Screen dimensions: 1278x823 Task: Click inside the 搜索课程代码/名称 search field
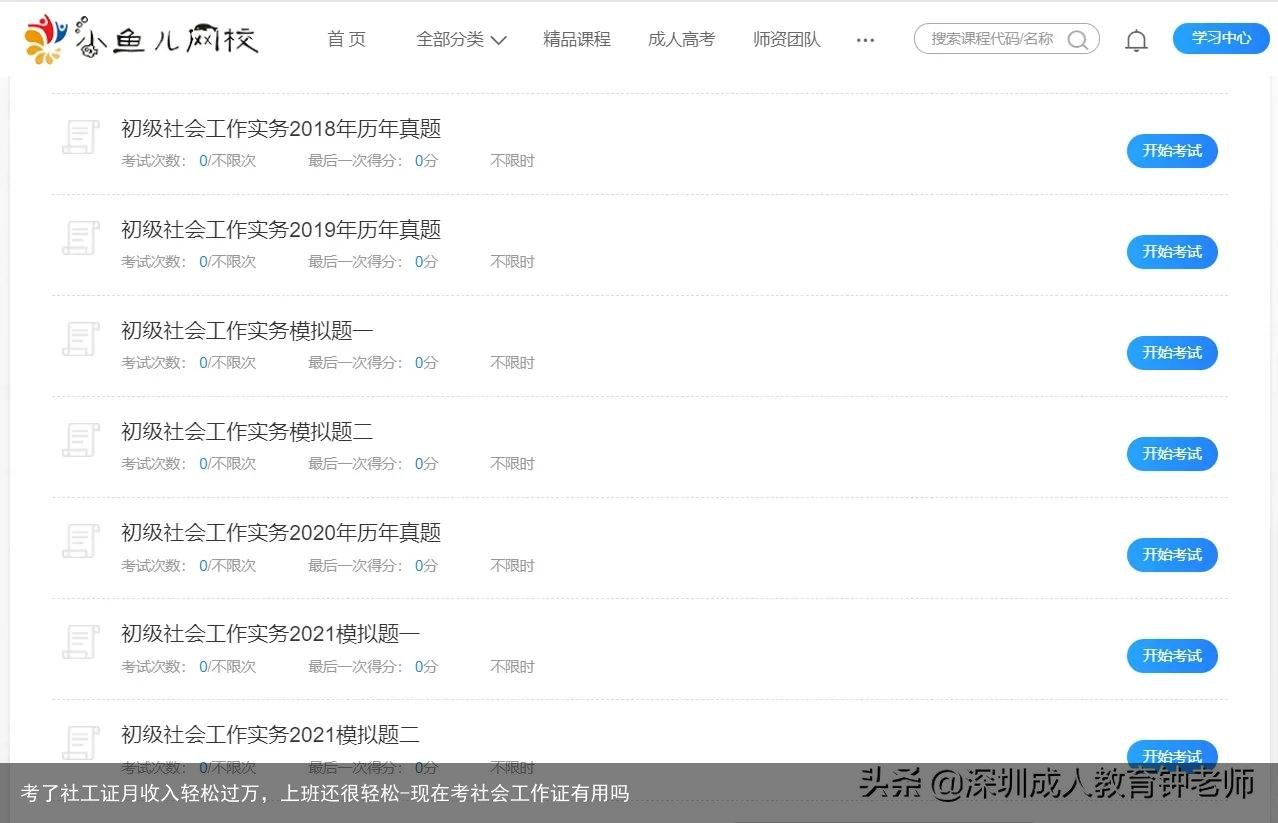click(x=990, y=39)
